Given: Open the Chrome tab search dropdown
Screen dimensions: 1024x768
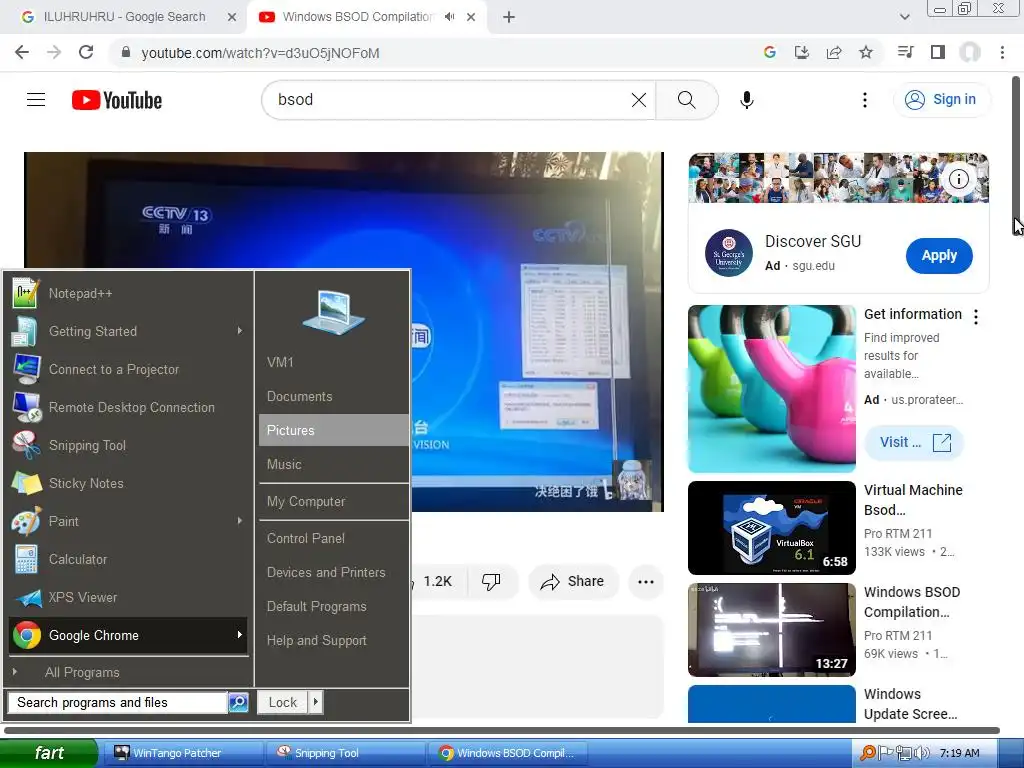Looking at the screenshot, I should pyautogui.click(x=904, y=17).
